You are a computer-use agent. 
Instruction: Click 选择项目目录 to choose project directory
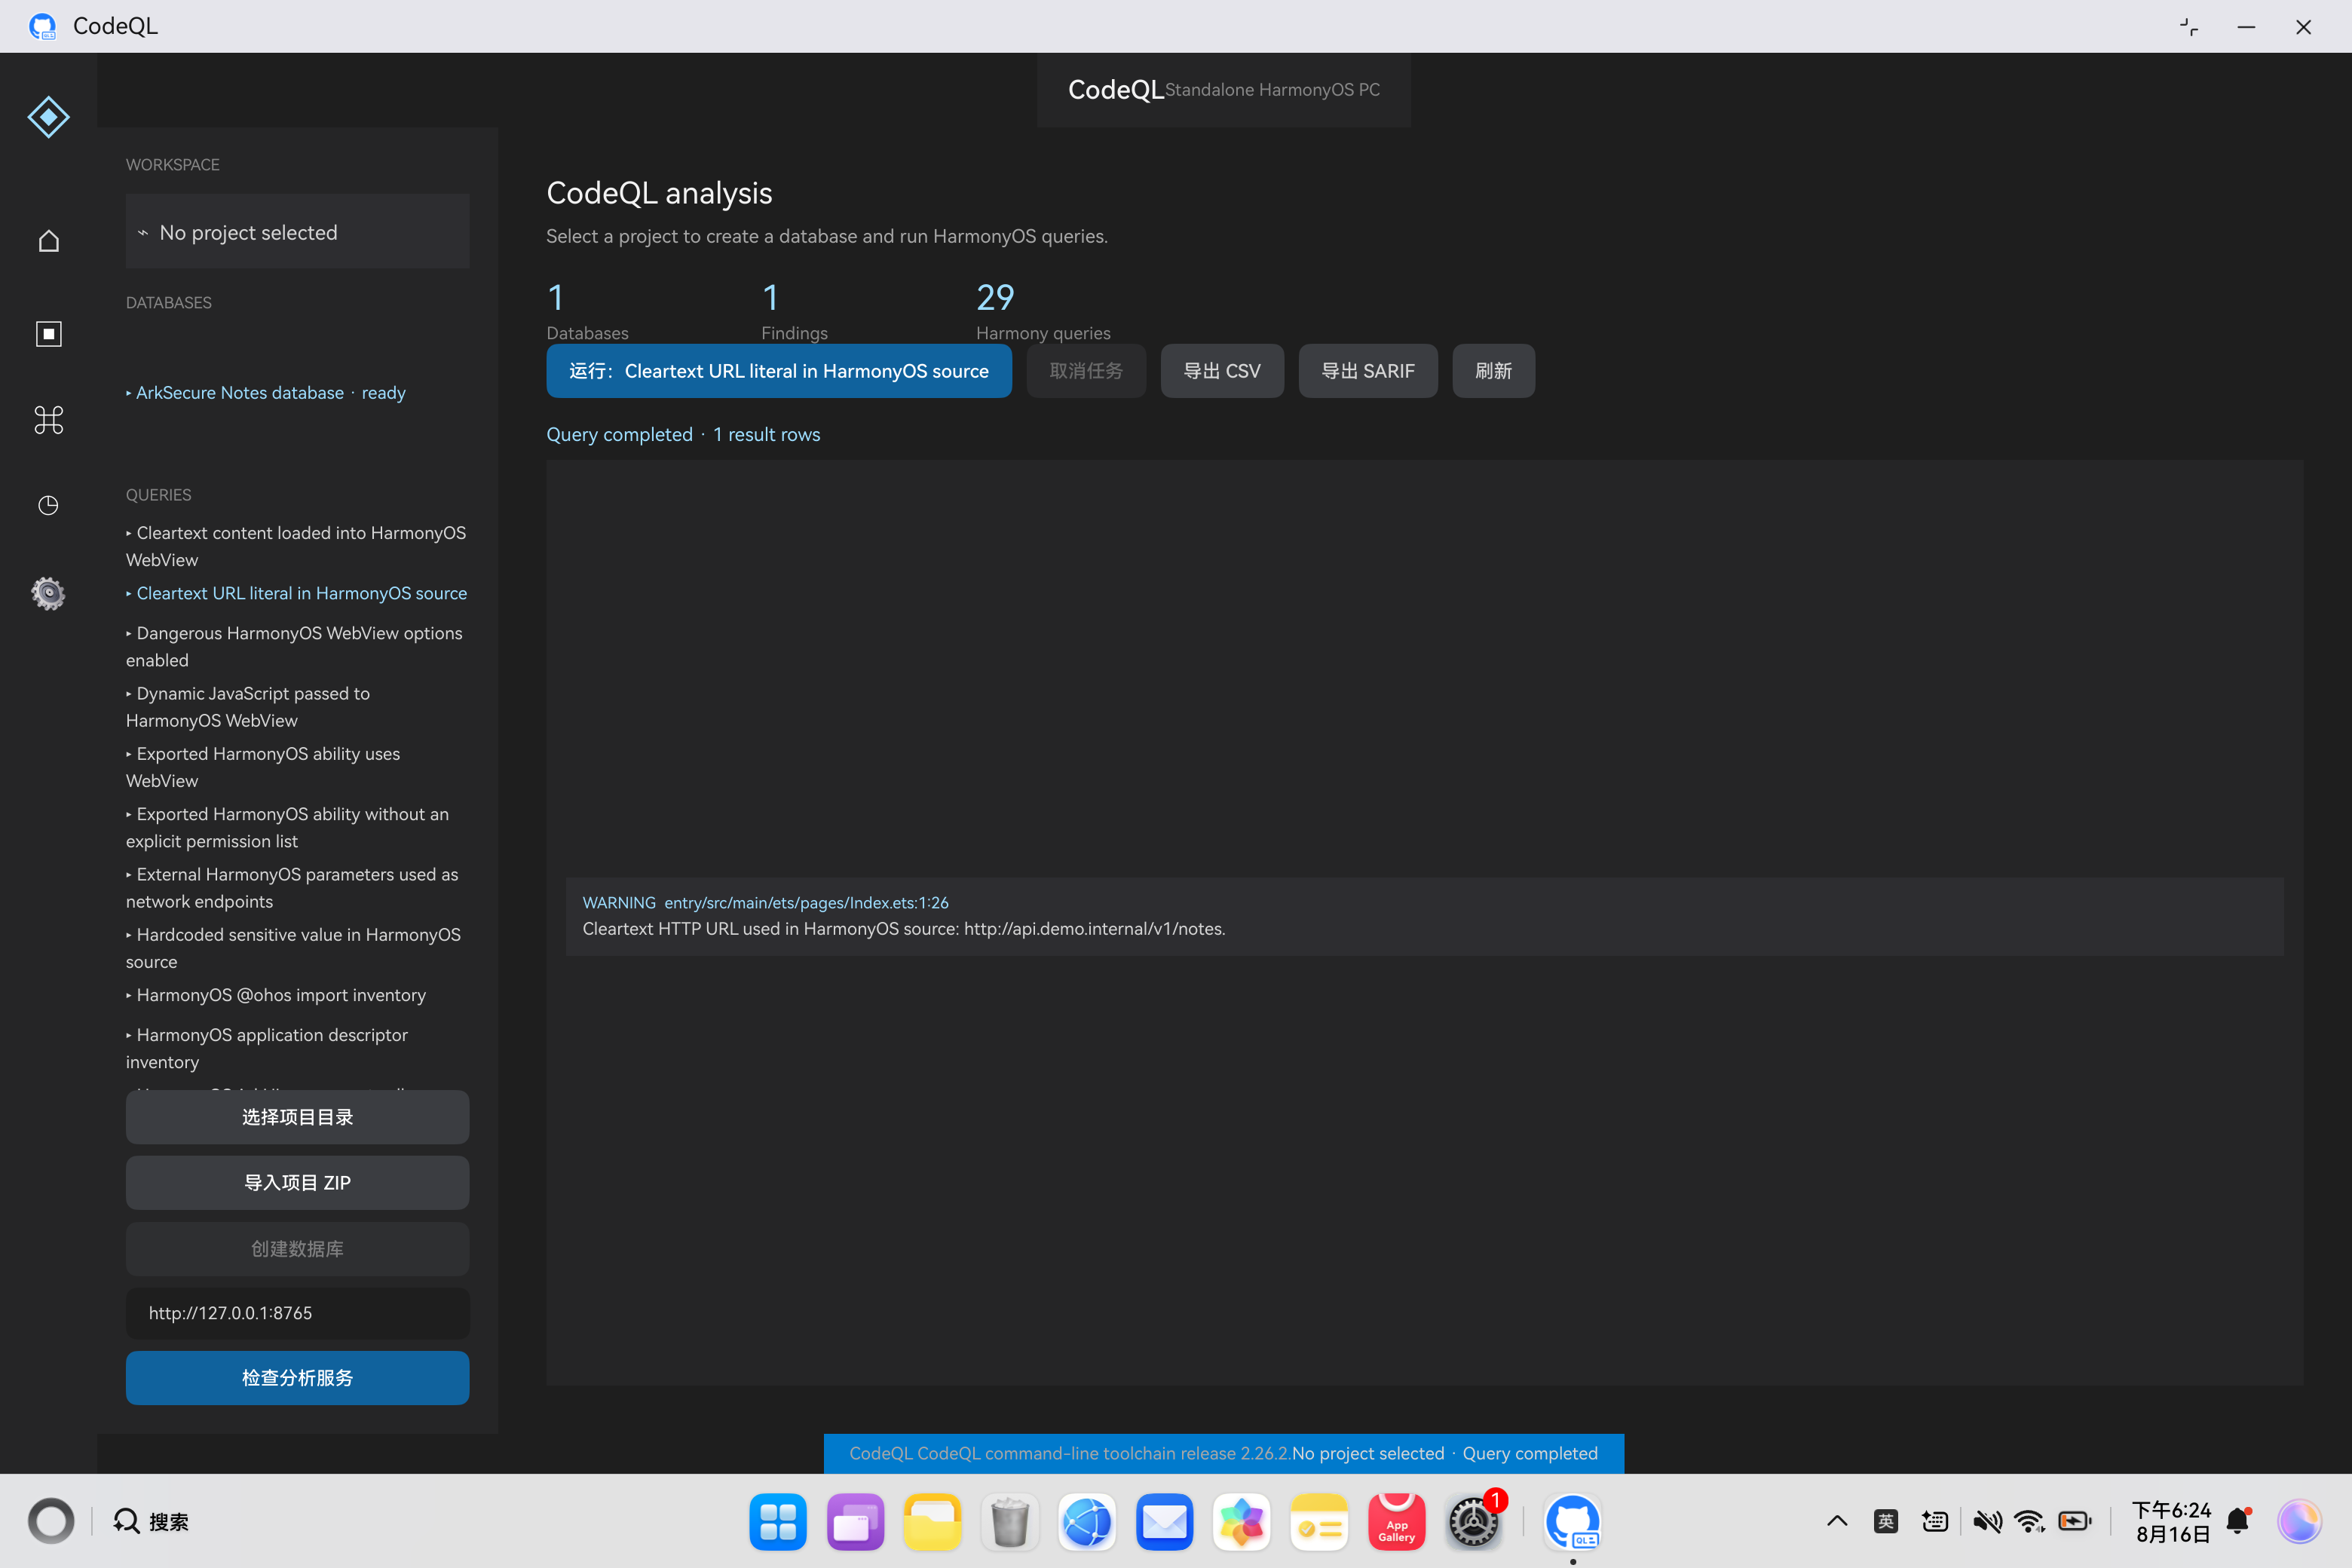coord(297,1117)
